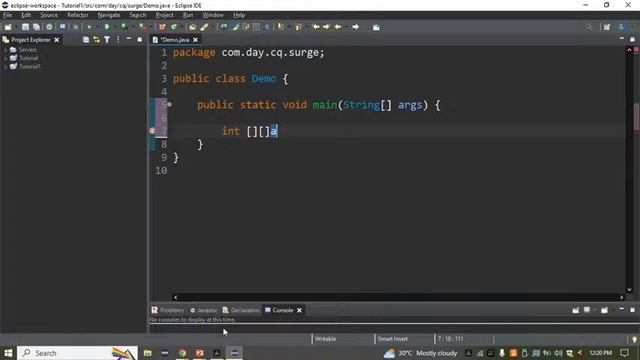Screen dimensions: 640x360
Task: Open the File menu
Action: click(x=7, y=15)
